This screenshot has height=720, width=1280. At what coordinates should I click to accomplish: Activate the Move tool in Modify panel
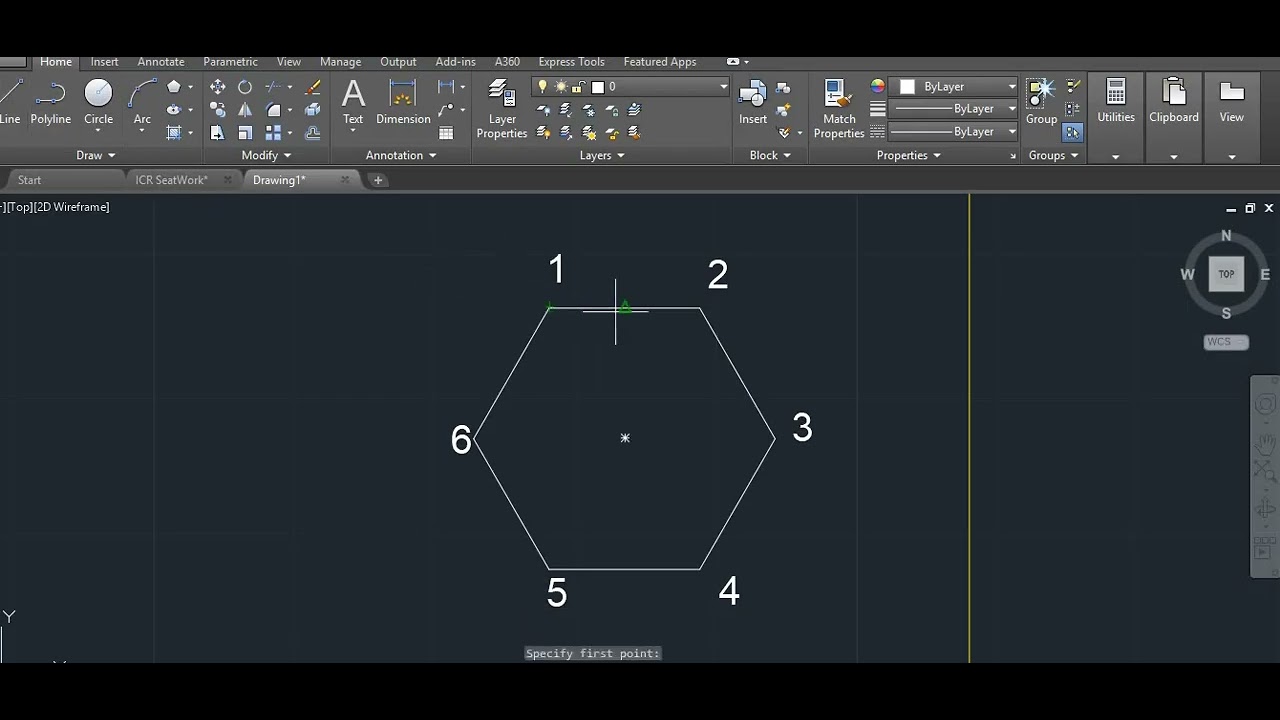(x=217, y=87)
